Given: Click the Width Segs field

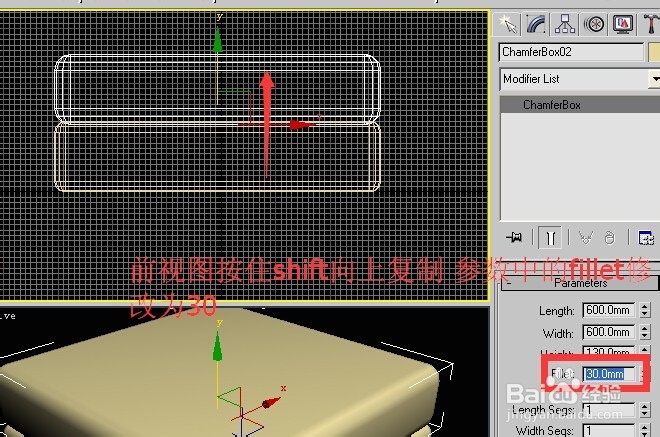Looking at the screenshot, I should point(609,431).
